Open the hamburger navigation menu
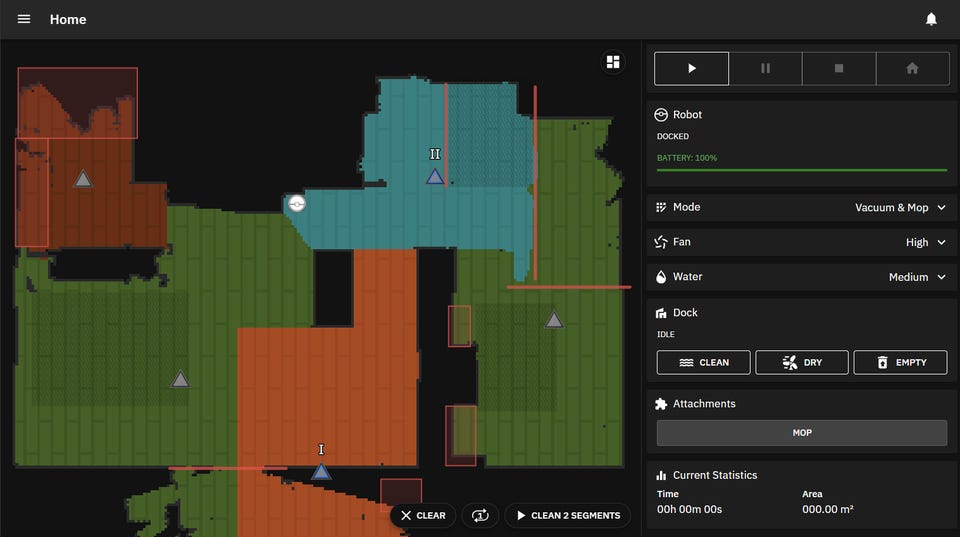The width and height of the screenshot is (960, 537). tap(24, 19)
